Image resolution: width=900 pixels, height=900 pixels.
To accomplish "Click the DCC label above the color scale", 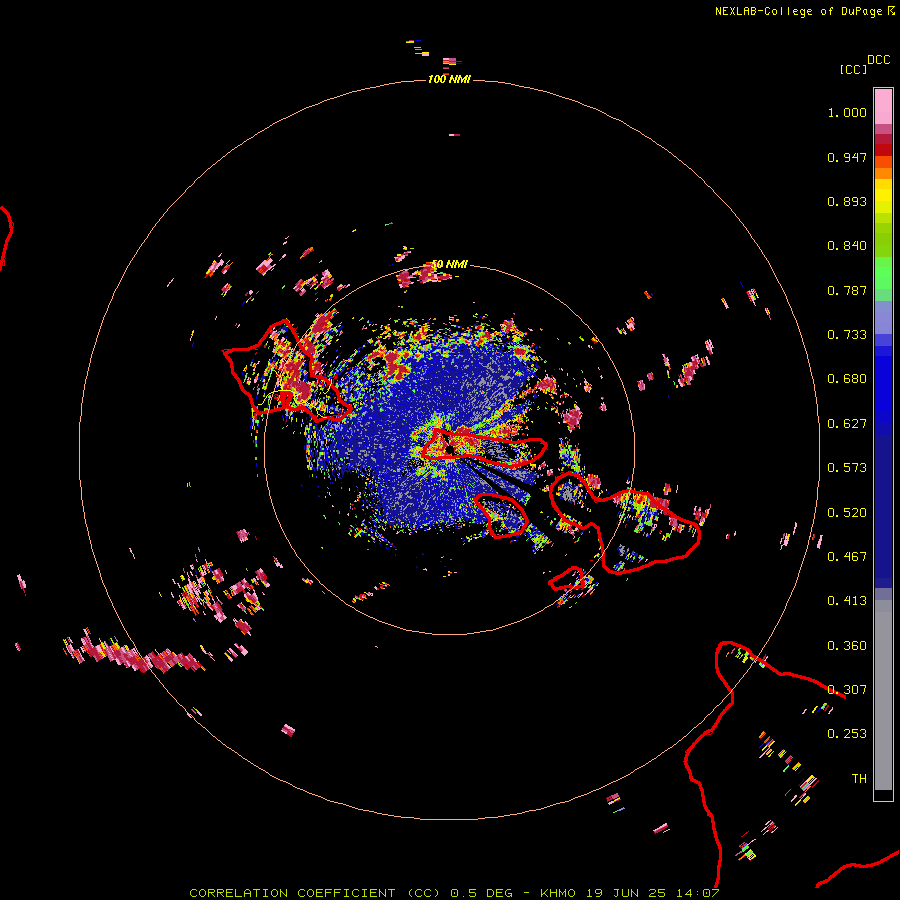I will [x=878, y=60].
